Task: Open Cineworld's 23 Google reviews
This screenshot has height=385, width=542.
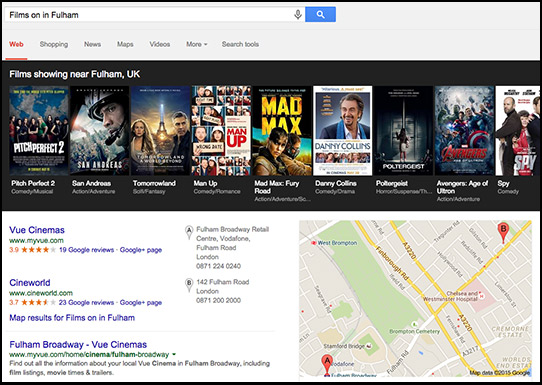Action: 86,302
